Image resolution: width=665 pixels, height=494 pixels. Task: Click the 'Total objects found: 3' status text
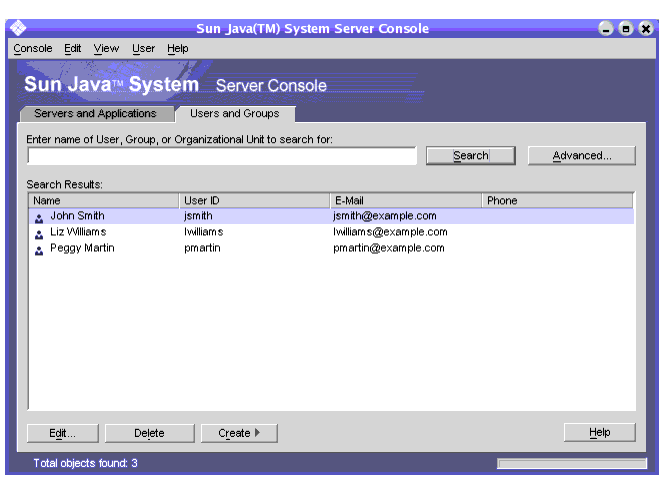[x=85, y=463]
